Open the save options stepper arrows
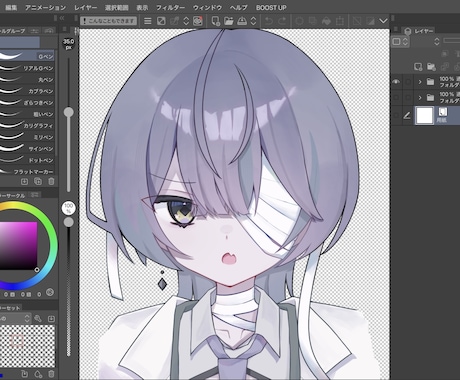460x380 pixels. click(253, 21)
